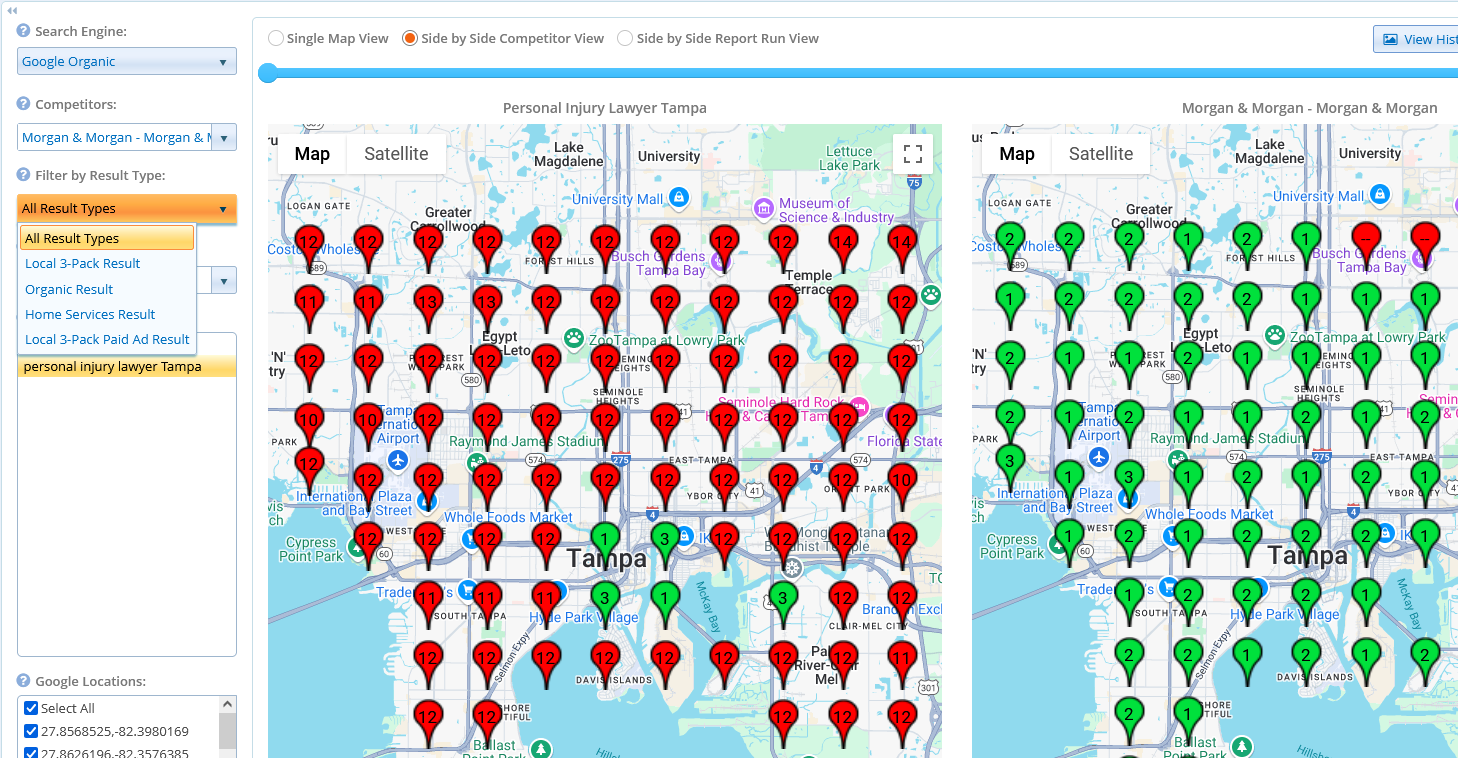Open help icon beside Competitors label
This screenshot has height=758, width=1458.
[23, 104]
